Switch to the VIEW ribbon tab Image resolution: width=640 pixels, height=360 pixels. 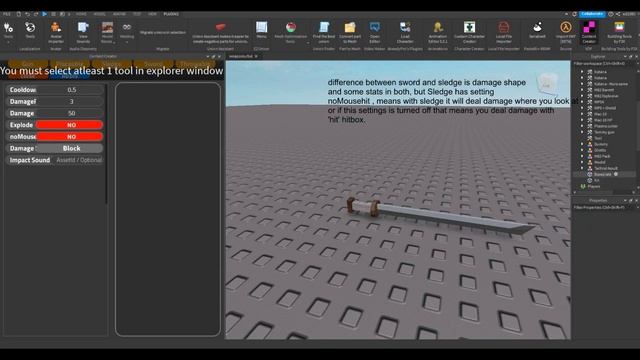[152, 14]
